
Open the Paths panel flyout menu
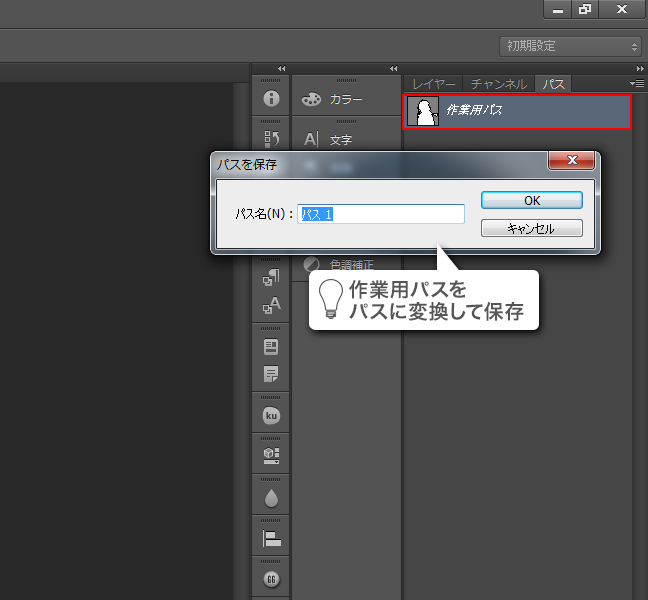pyautogui.click(x=637, y=84)
